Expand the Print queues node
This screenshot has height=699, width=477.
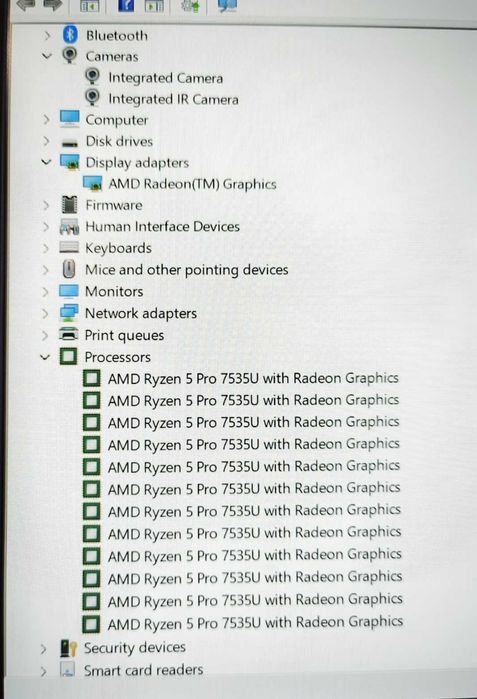[45, 335]
